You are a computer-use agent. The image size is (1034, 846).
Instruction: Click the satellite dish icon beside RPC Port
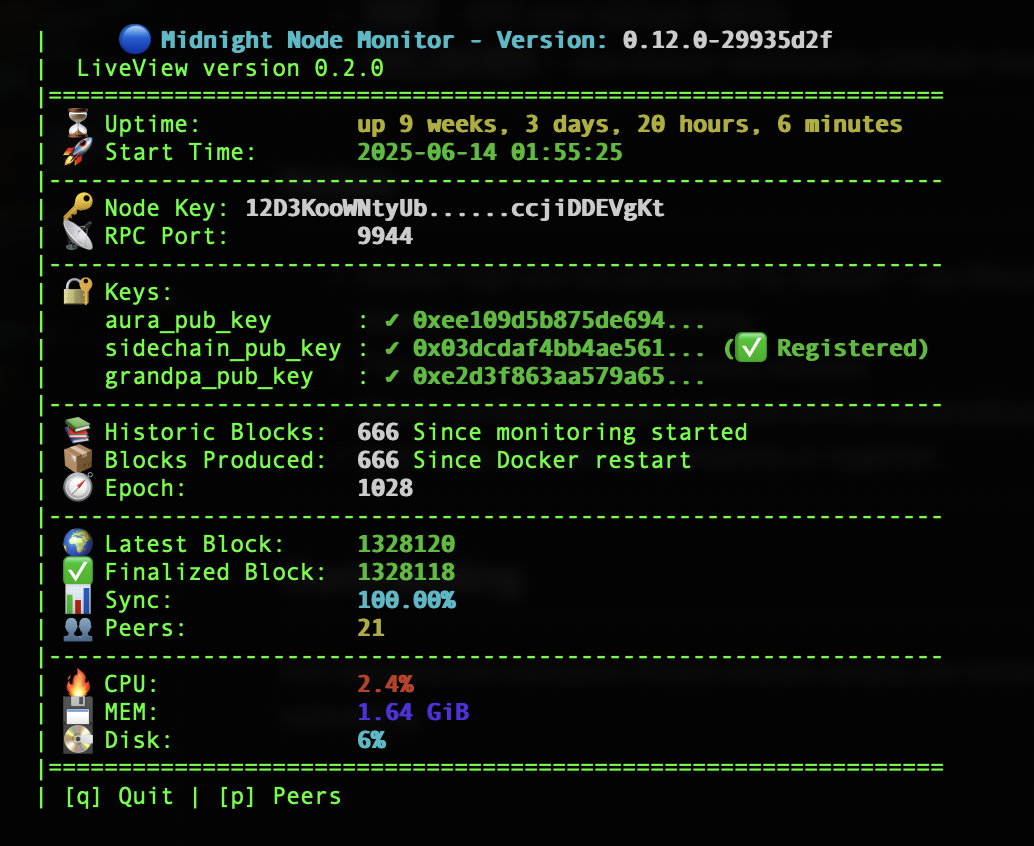click(x=77, y=236)
